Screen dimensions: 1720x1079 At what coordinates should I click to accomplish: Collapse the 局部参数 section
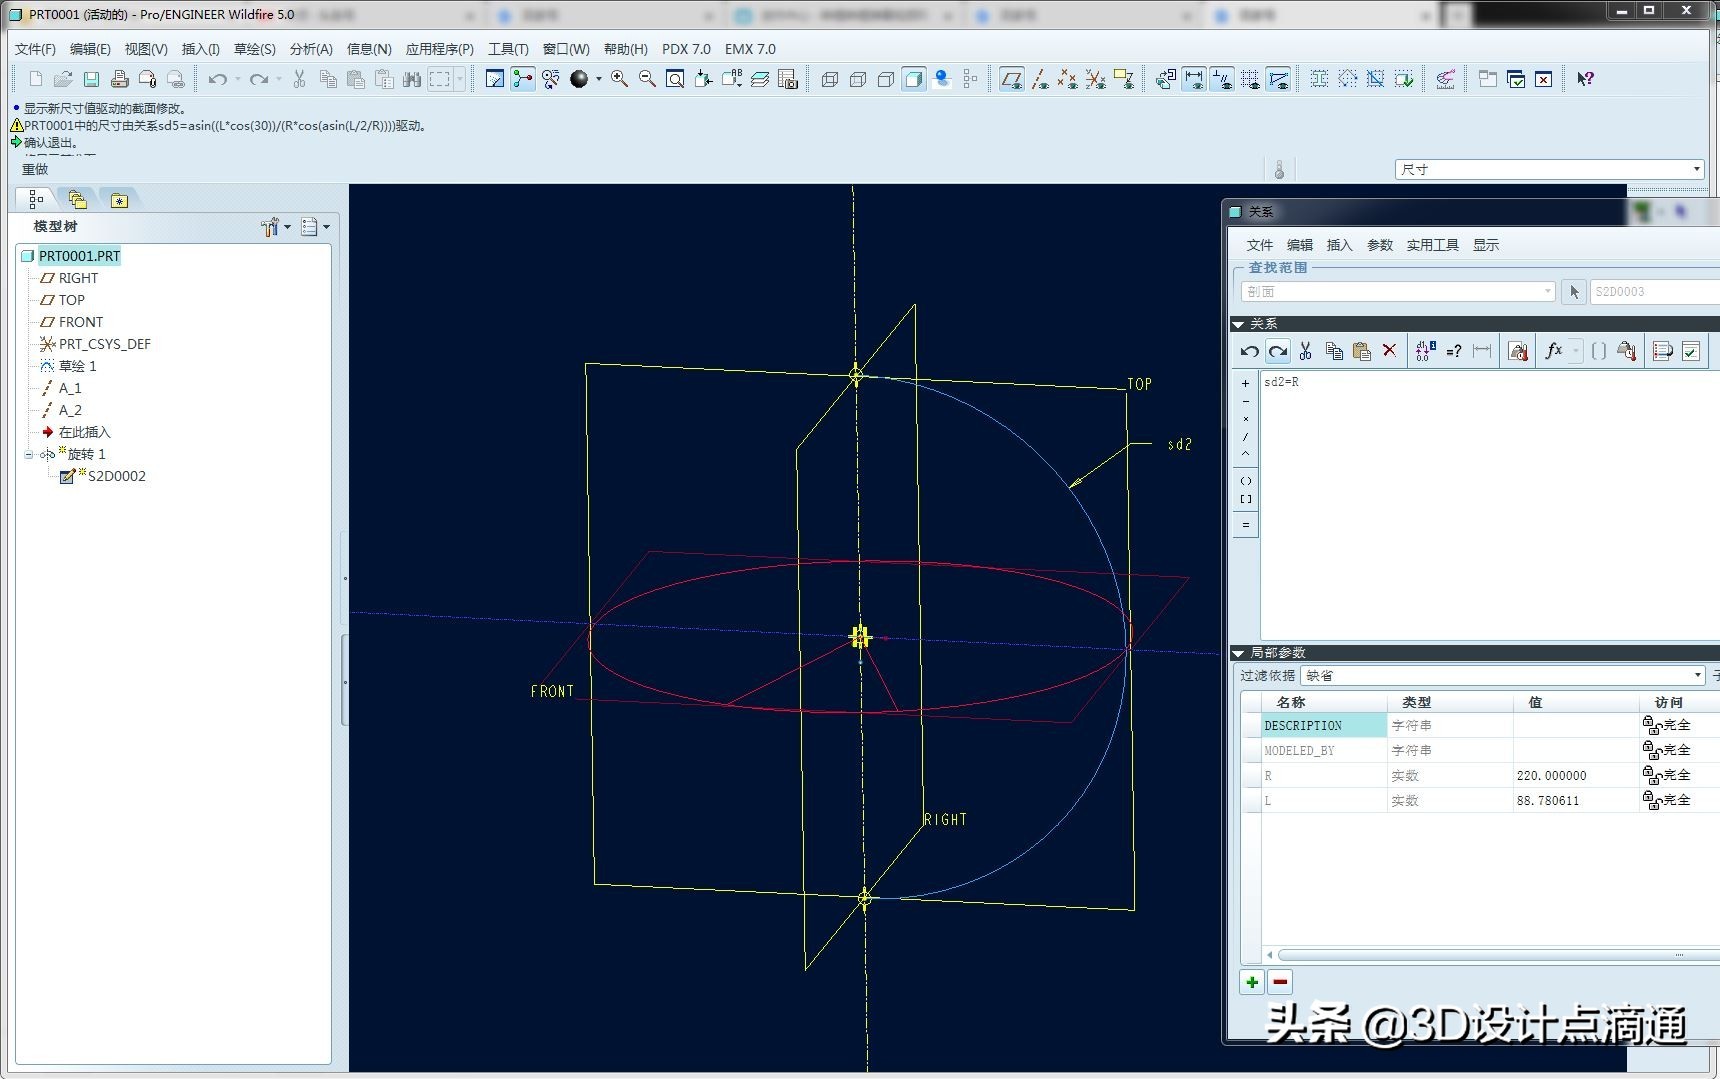pyautogui.click(x=1238, y=653)
